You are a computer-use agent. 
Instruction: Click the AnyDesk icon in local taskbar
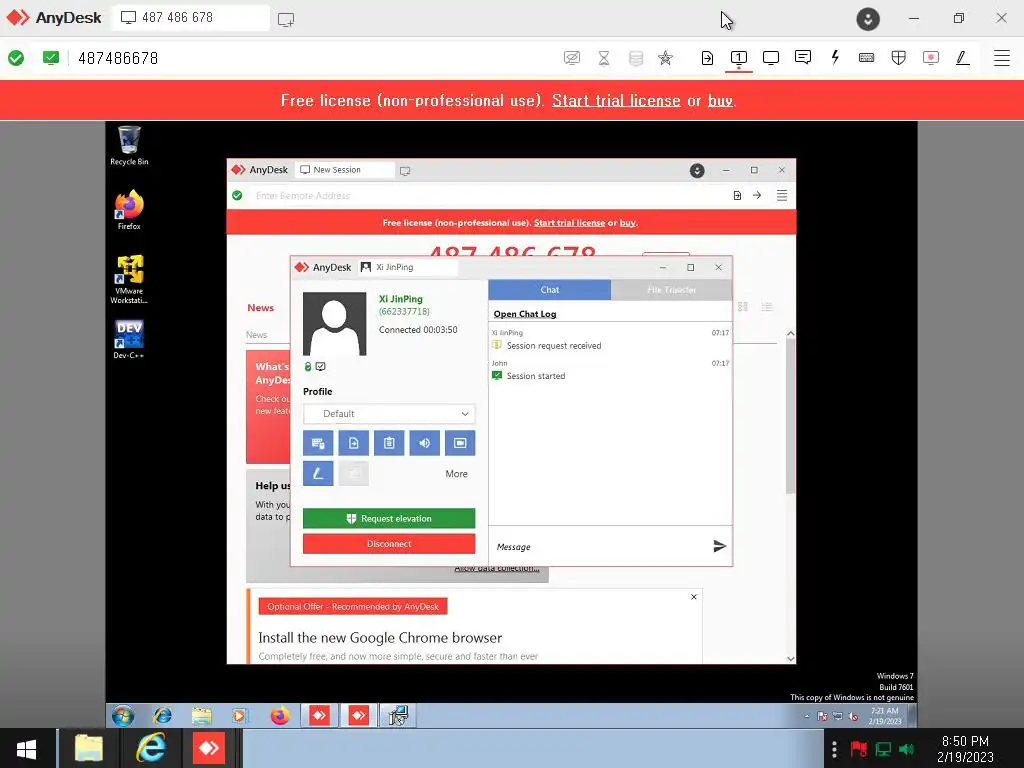[209, 749]
